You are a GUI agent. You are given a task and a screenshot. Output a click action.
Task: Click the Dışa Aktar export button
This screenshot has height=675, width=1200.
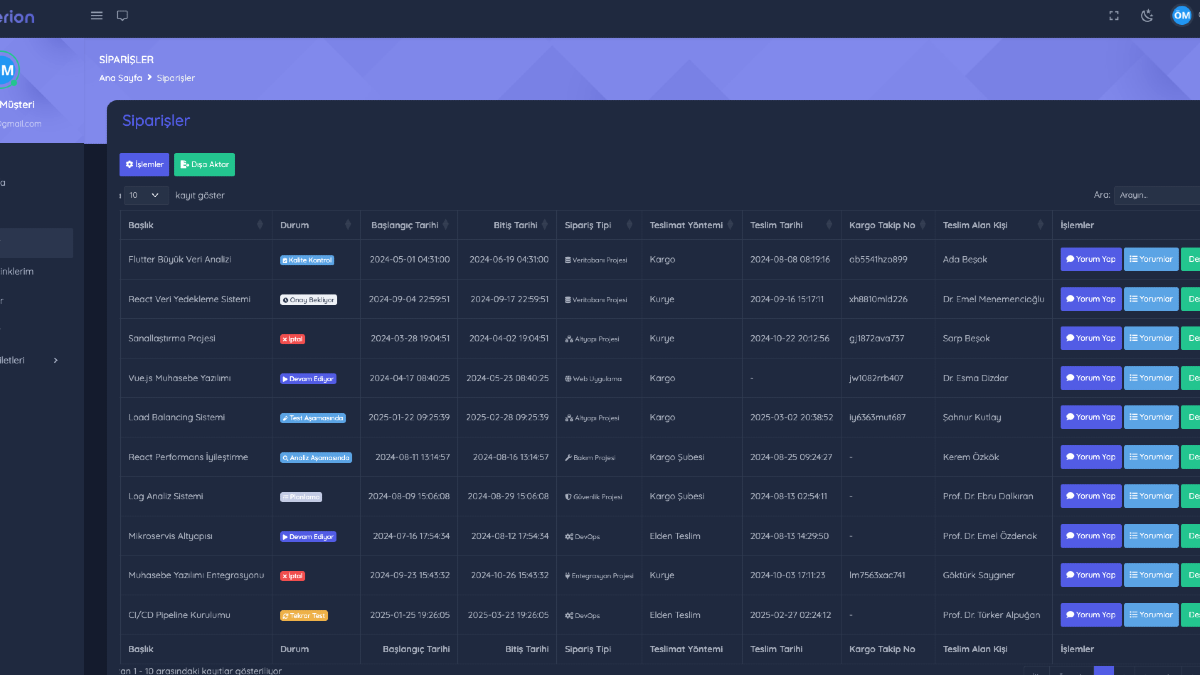204,164
